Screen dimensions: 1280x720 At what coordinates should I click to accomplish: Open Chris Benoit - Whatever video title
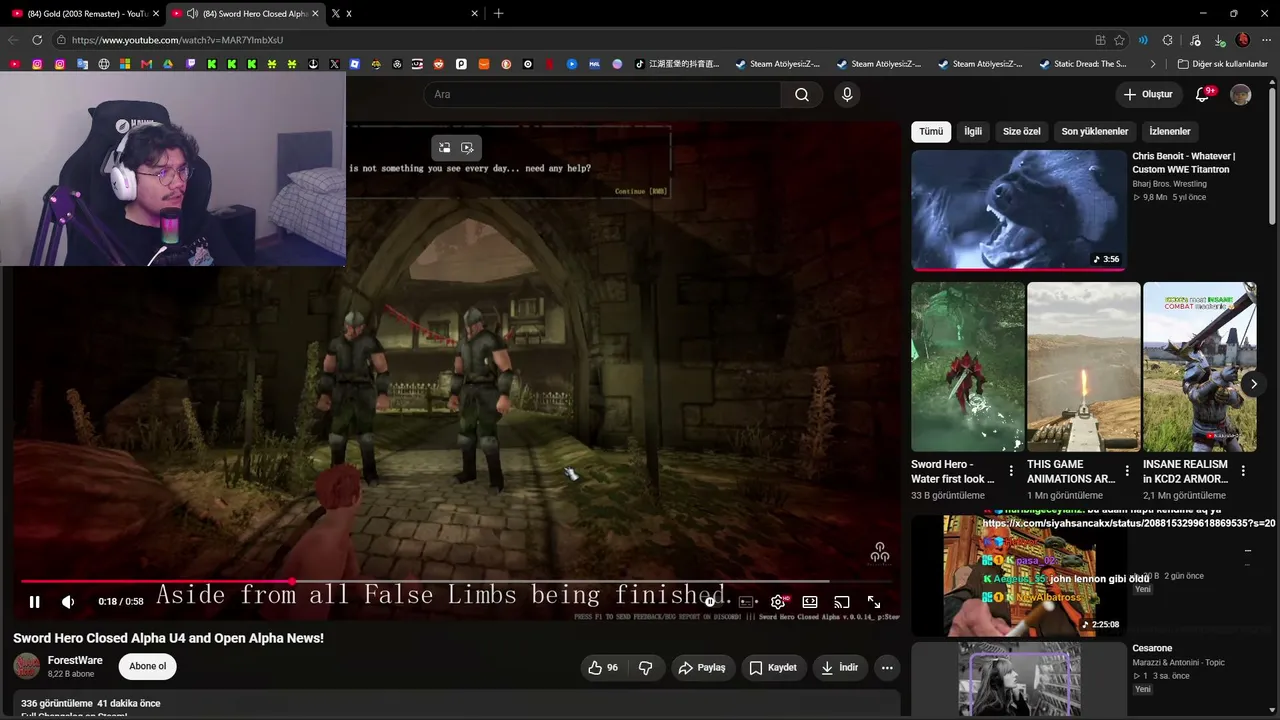[1184, 163]
